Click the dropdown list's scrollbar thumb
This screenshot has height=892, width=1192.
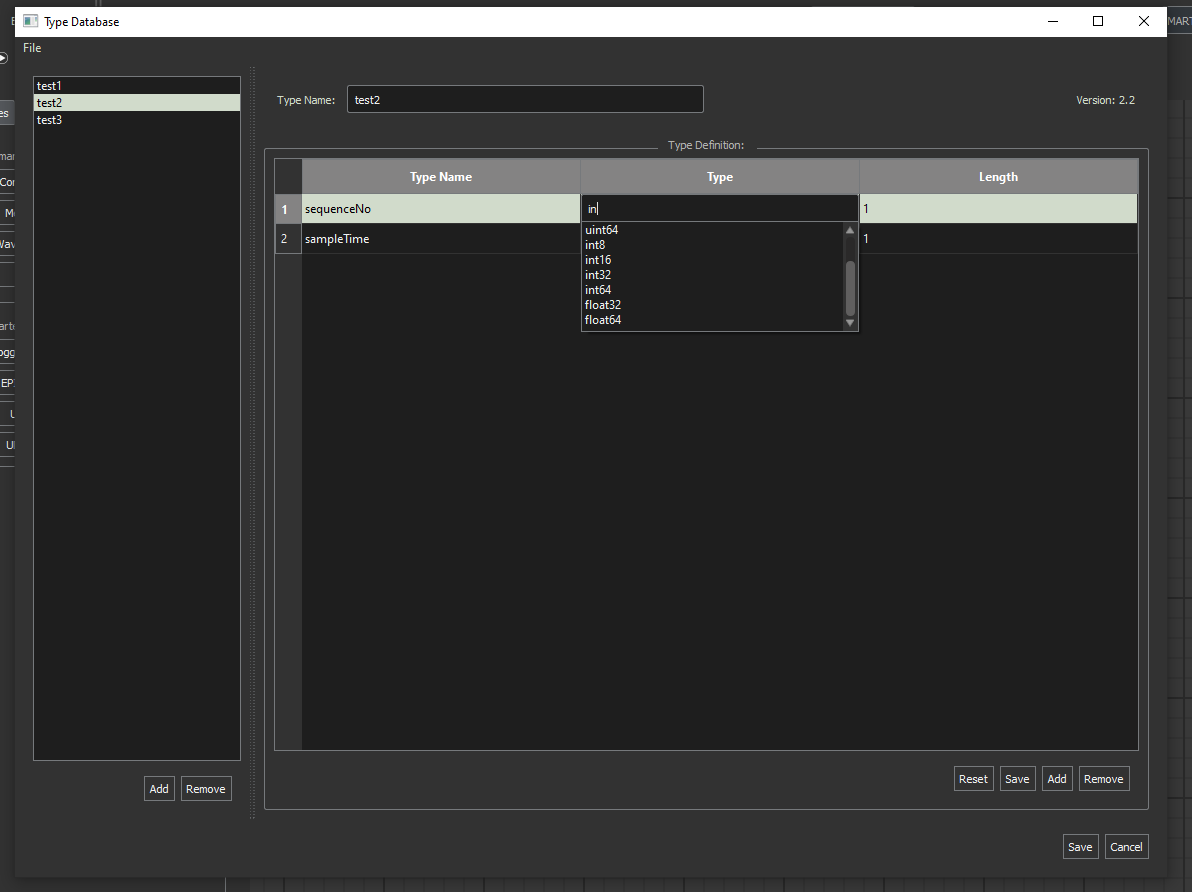coord(850,288)
